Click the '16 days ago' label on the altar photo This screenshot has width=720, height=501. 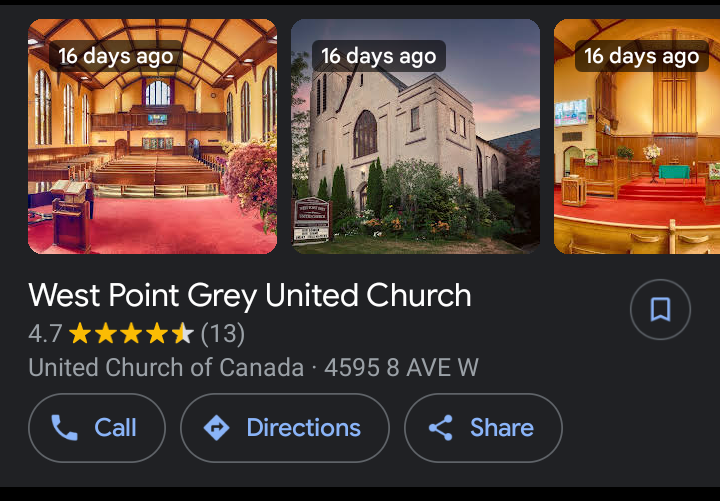(x=641, y=56)
